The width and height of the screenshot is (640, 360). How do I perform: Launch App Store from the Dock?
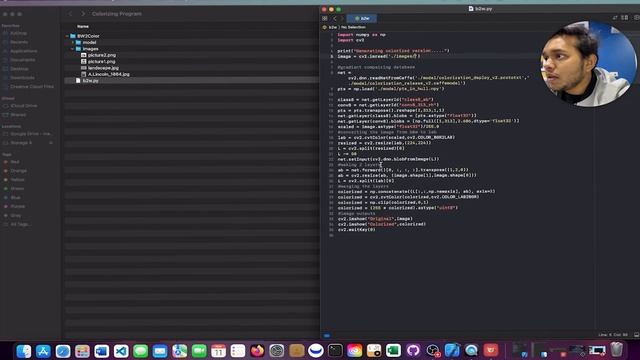[43, 351]
